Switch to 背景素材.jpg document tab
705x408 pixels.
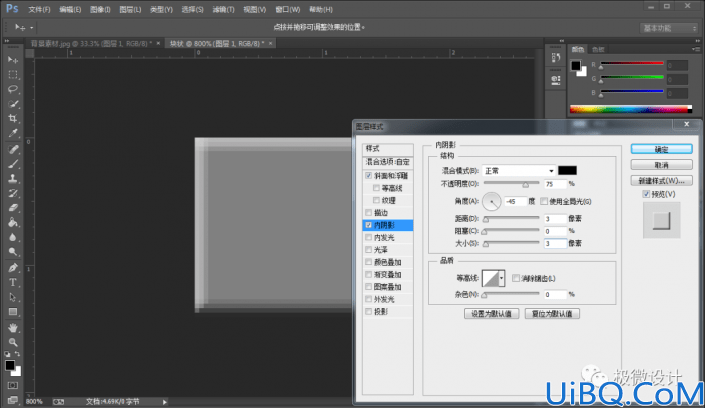[91, 44]
